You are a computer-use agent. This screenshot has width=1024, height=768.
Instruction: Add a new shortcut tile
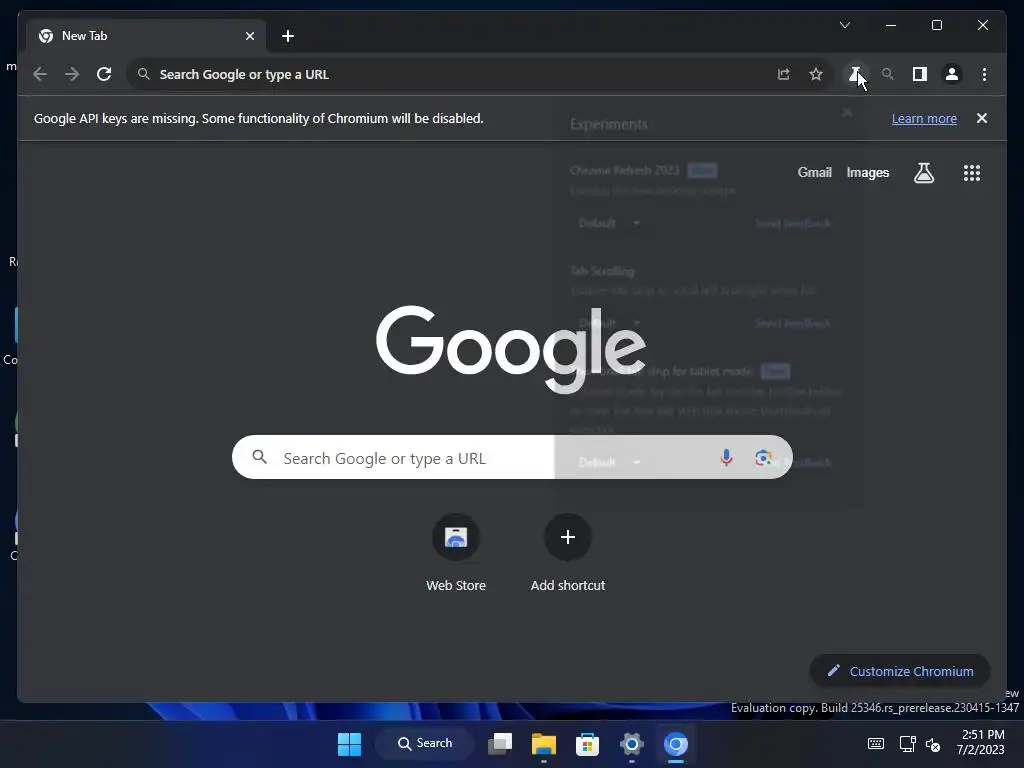click(x=568, y=553)
